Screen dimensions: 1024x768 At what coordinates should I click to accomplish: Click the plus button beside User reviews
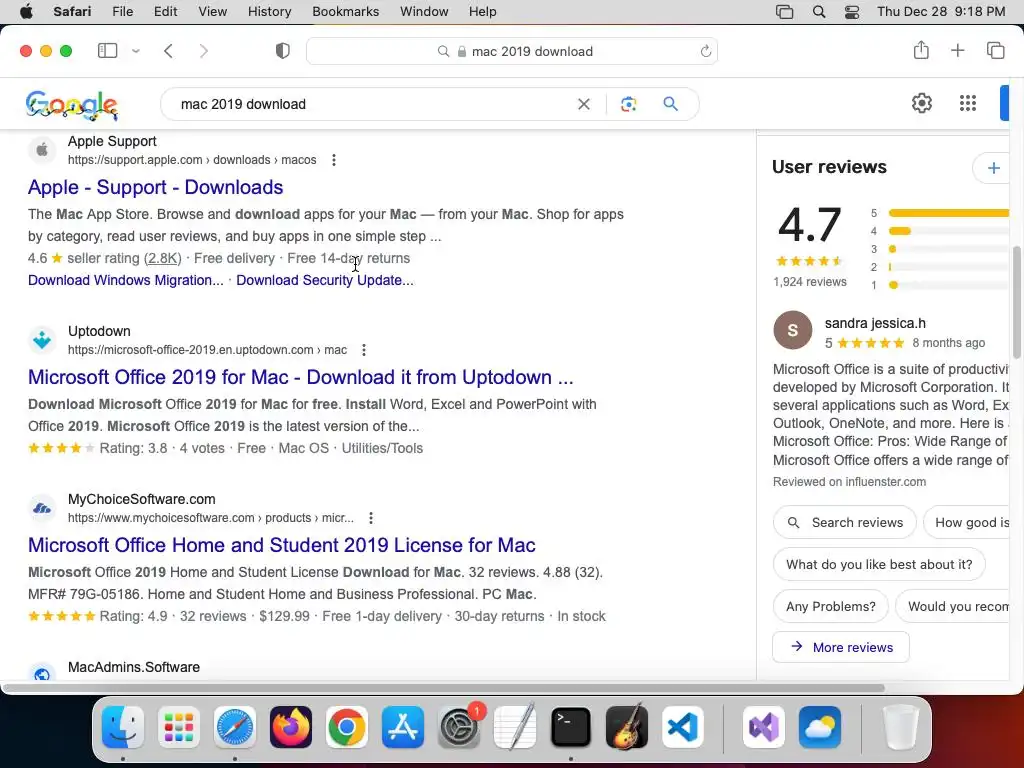993,168
